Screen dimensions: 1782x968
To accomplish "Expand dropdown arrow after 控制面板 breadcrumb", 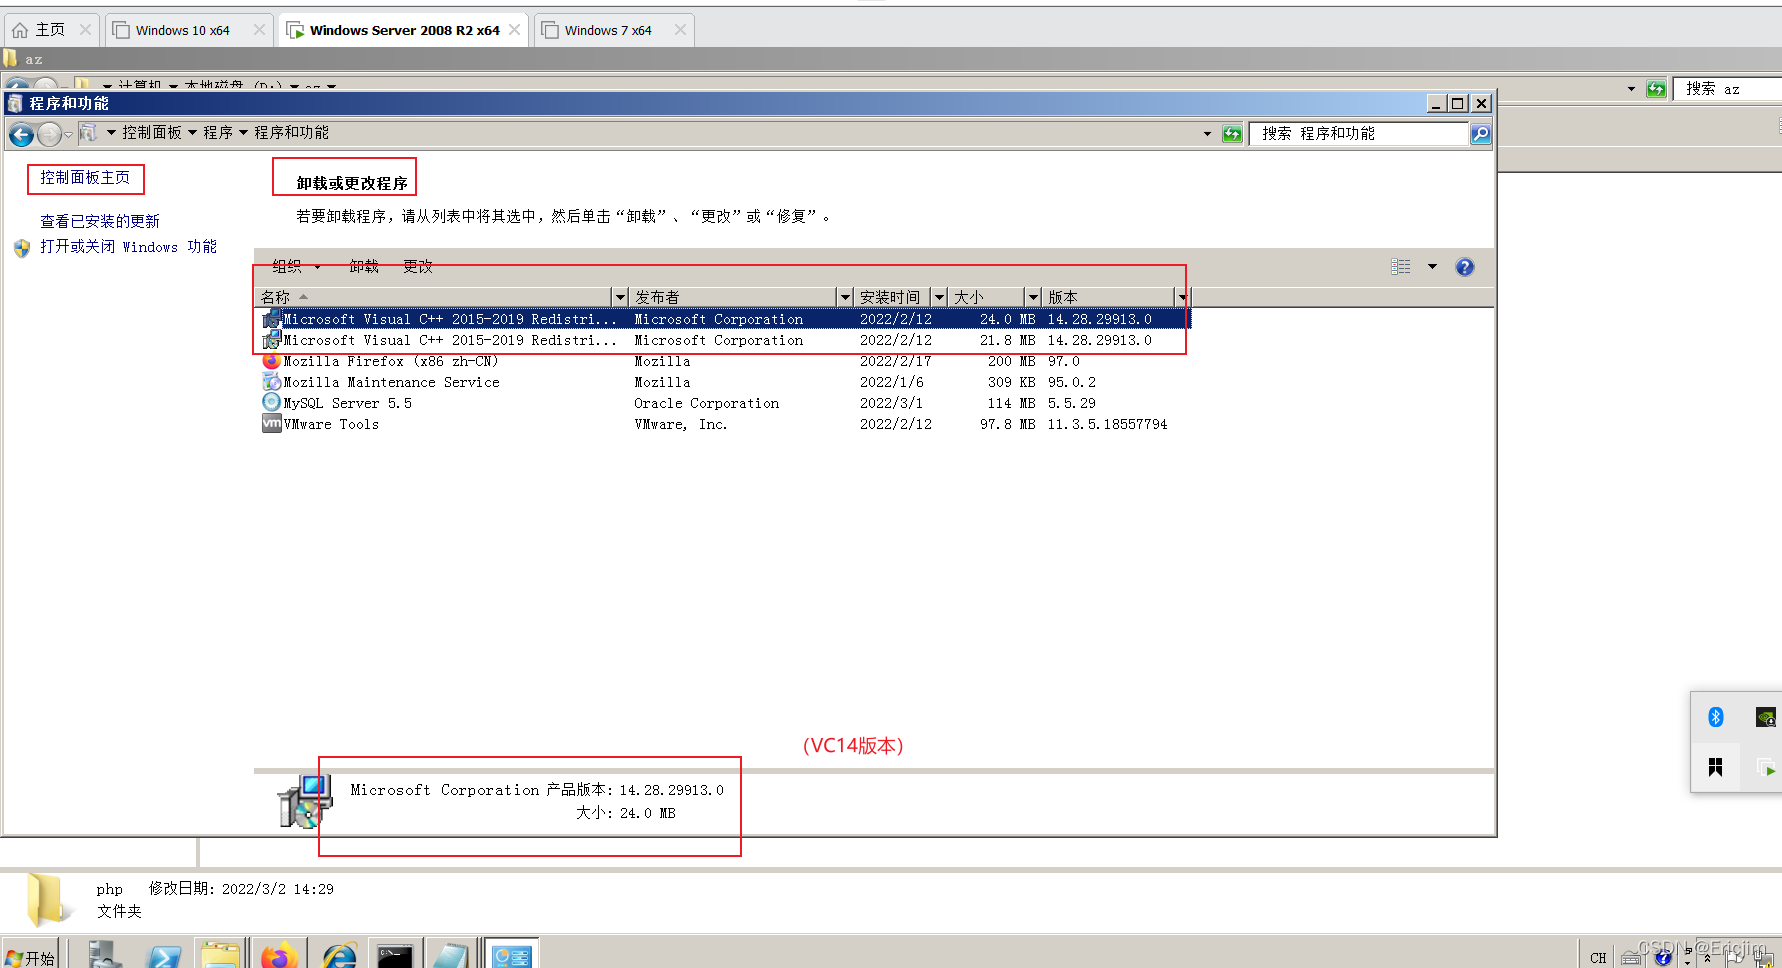I will tap(192, 133).
